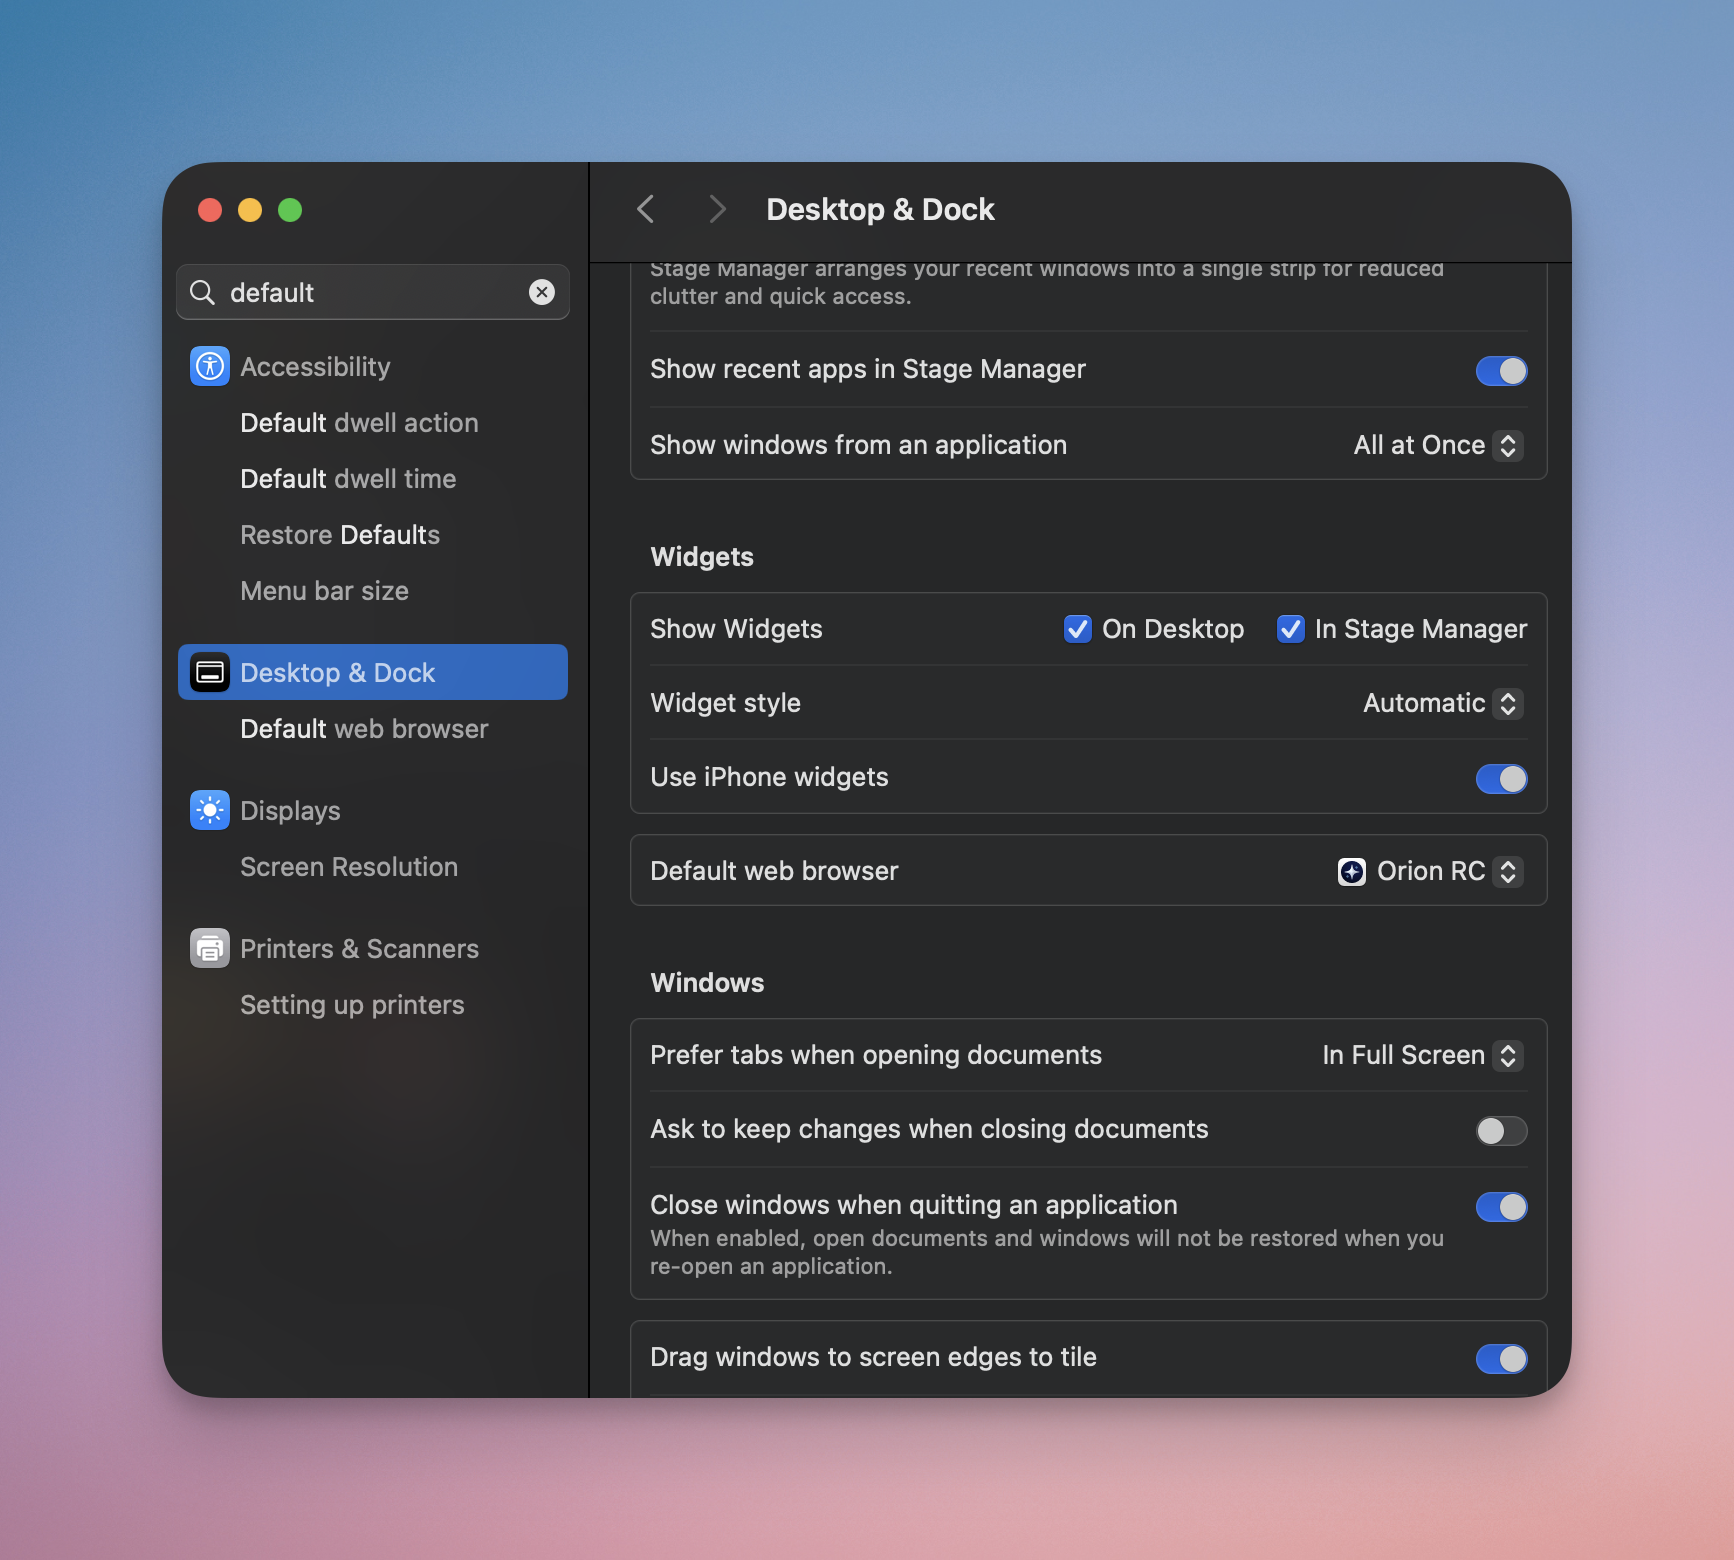1734x1560 pixels.
Task: Open Prefer tabs In Full Screen dropdown
Action: 1421,1056
